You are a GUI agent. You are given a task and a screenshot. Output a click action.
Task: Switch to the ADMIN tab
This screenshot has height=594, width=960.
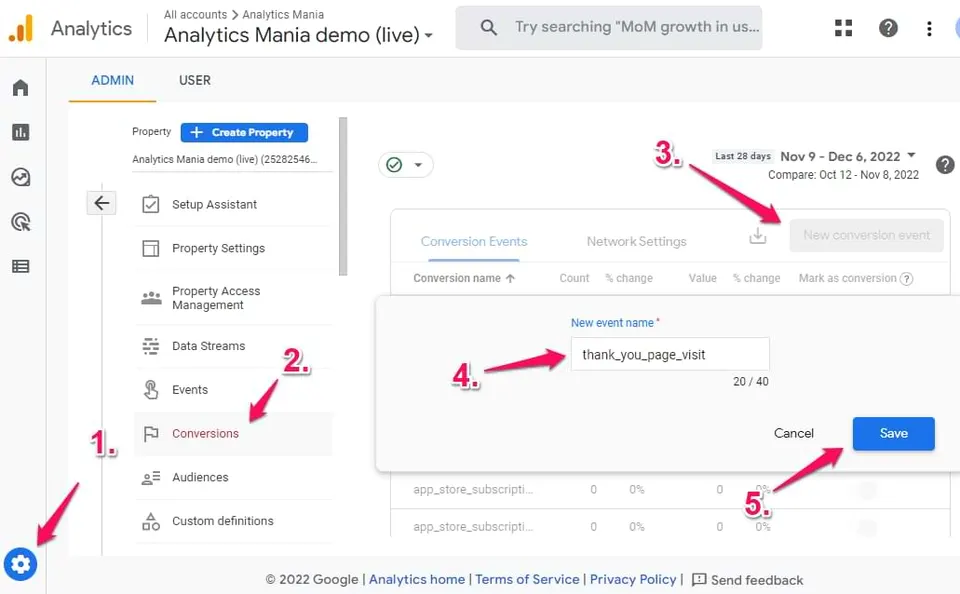113,80
